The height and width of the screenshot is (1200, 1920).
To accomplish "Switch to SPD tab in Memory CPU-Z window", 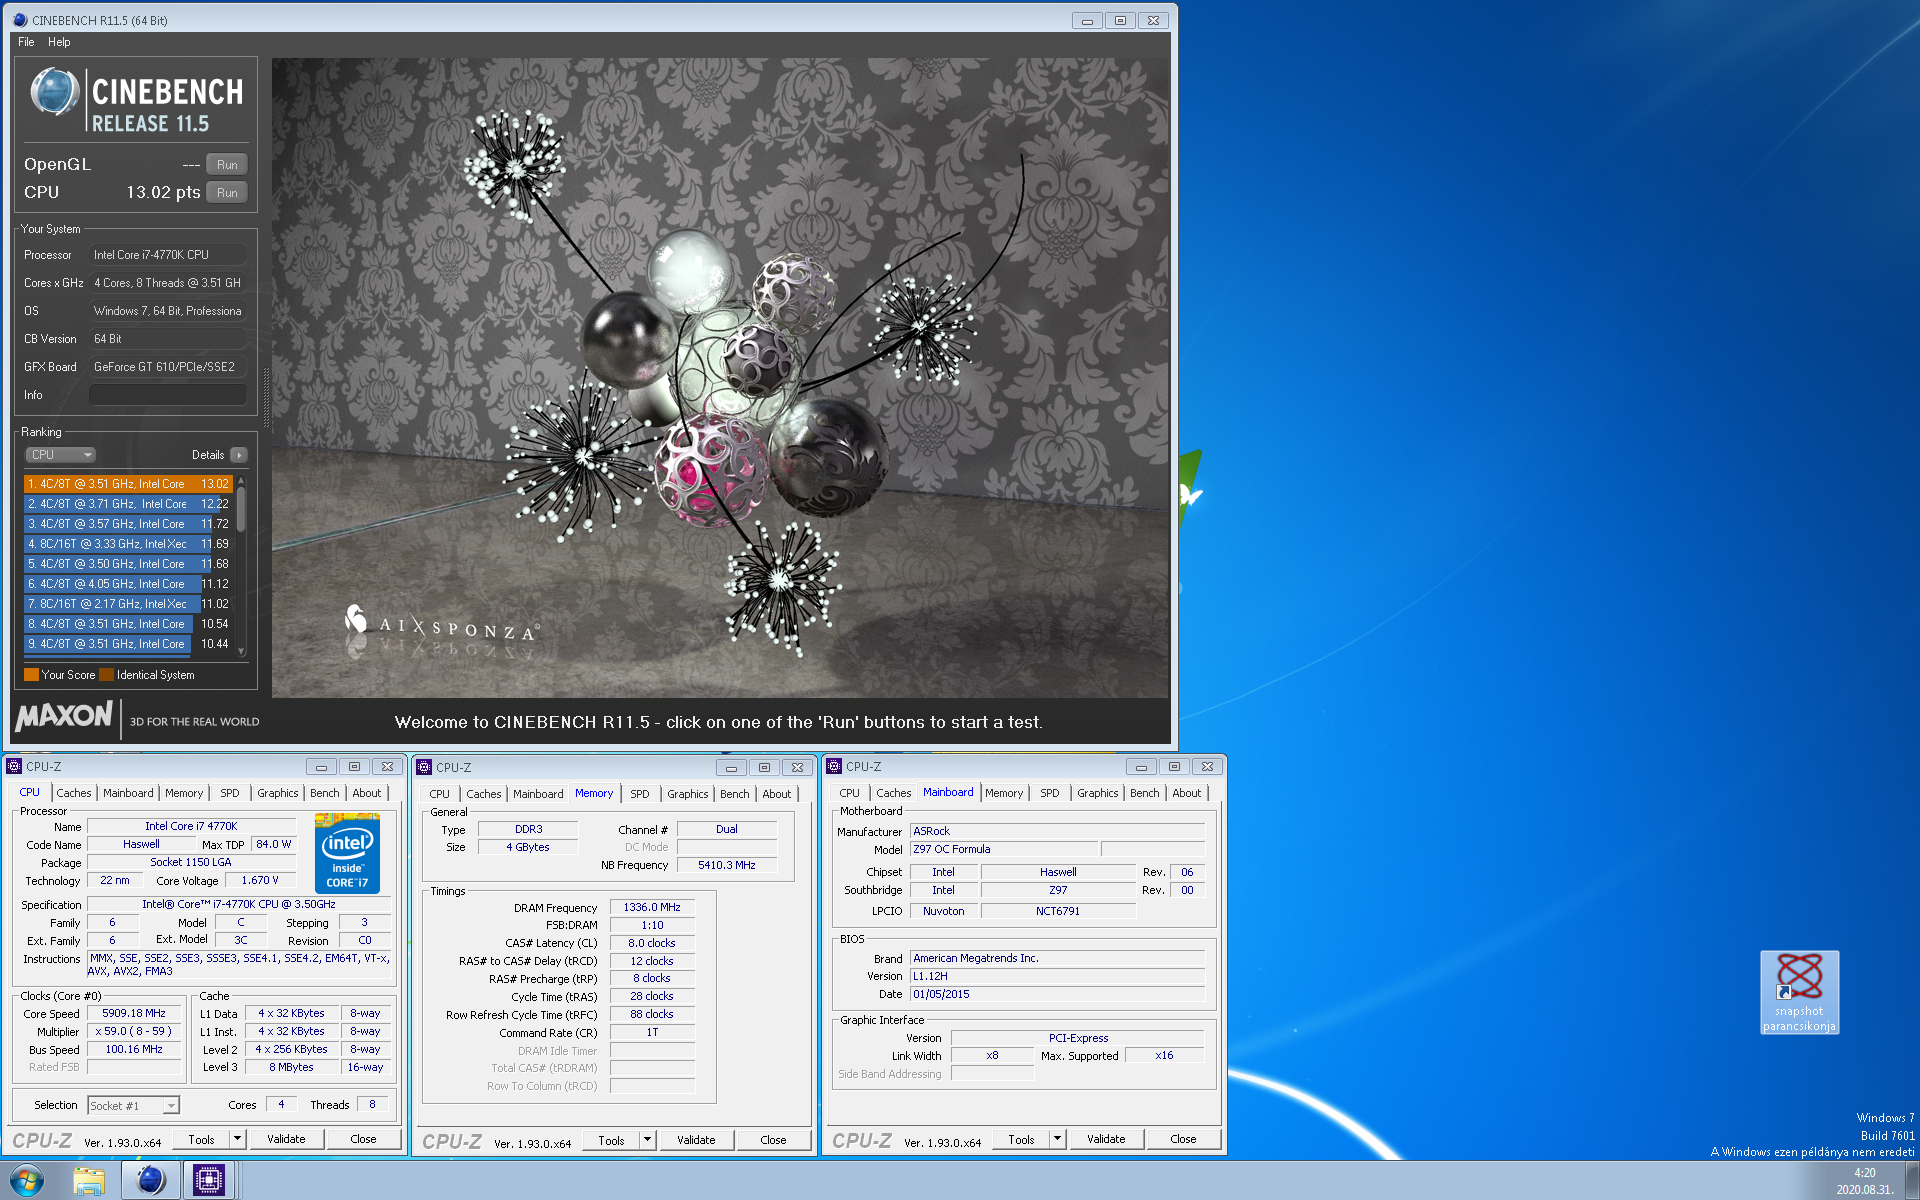I will [640, 794].
